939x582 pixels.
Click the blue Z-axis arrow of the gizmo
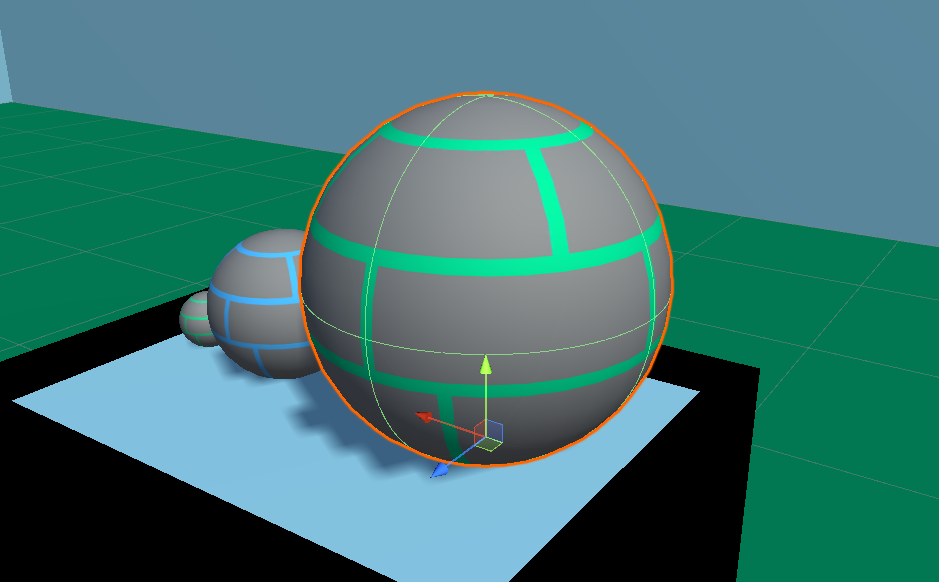click(440, 469)
